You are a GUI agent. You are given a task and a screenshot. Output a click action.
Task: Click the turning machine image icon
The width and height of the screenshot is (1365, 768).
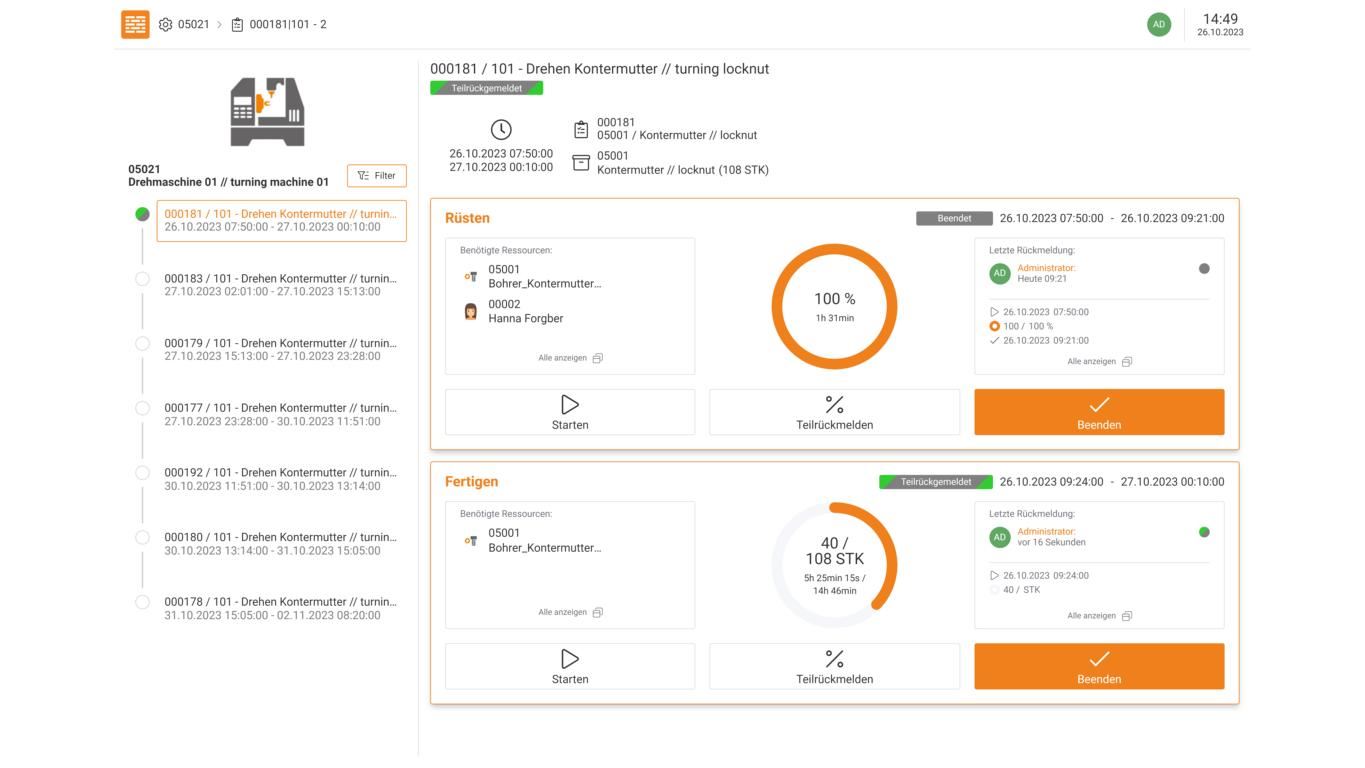click(x=267, y=111)
